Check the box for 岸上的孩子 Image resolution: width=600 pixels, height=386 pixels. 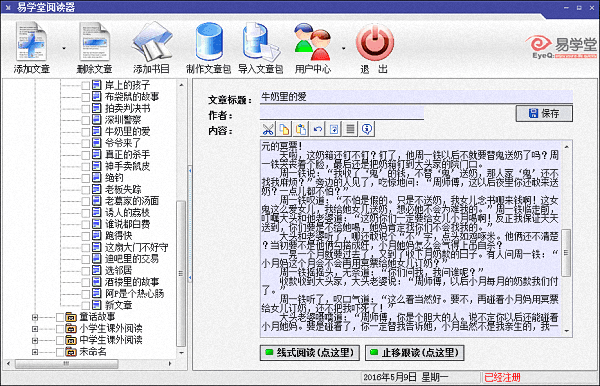click(86, 85)
